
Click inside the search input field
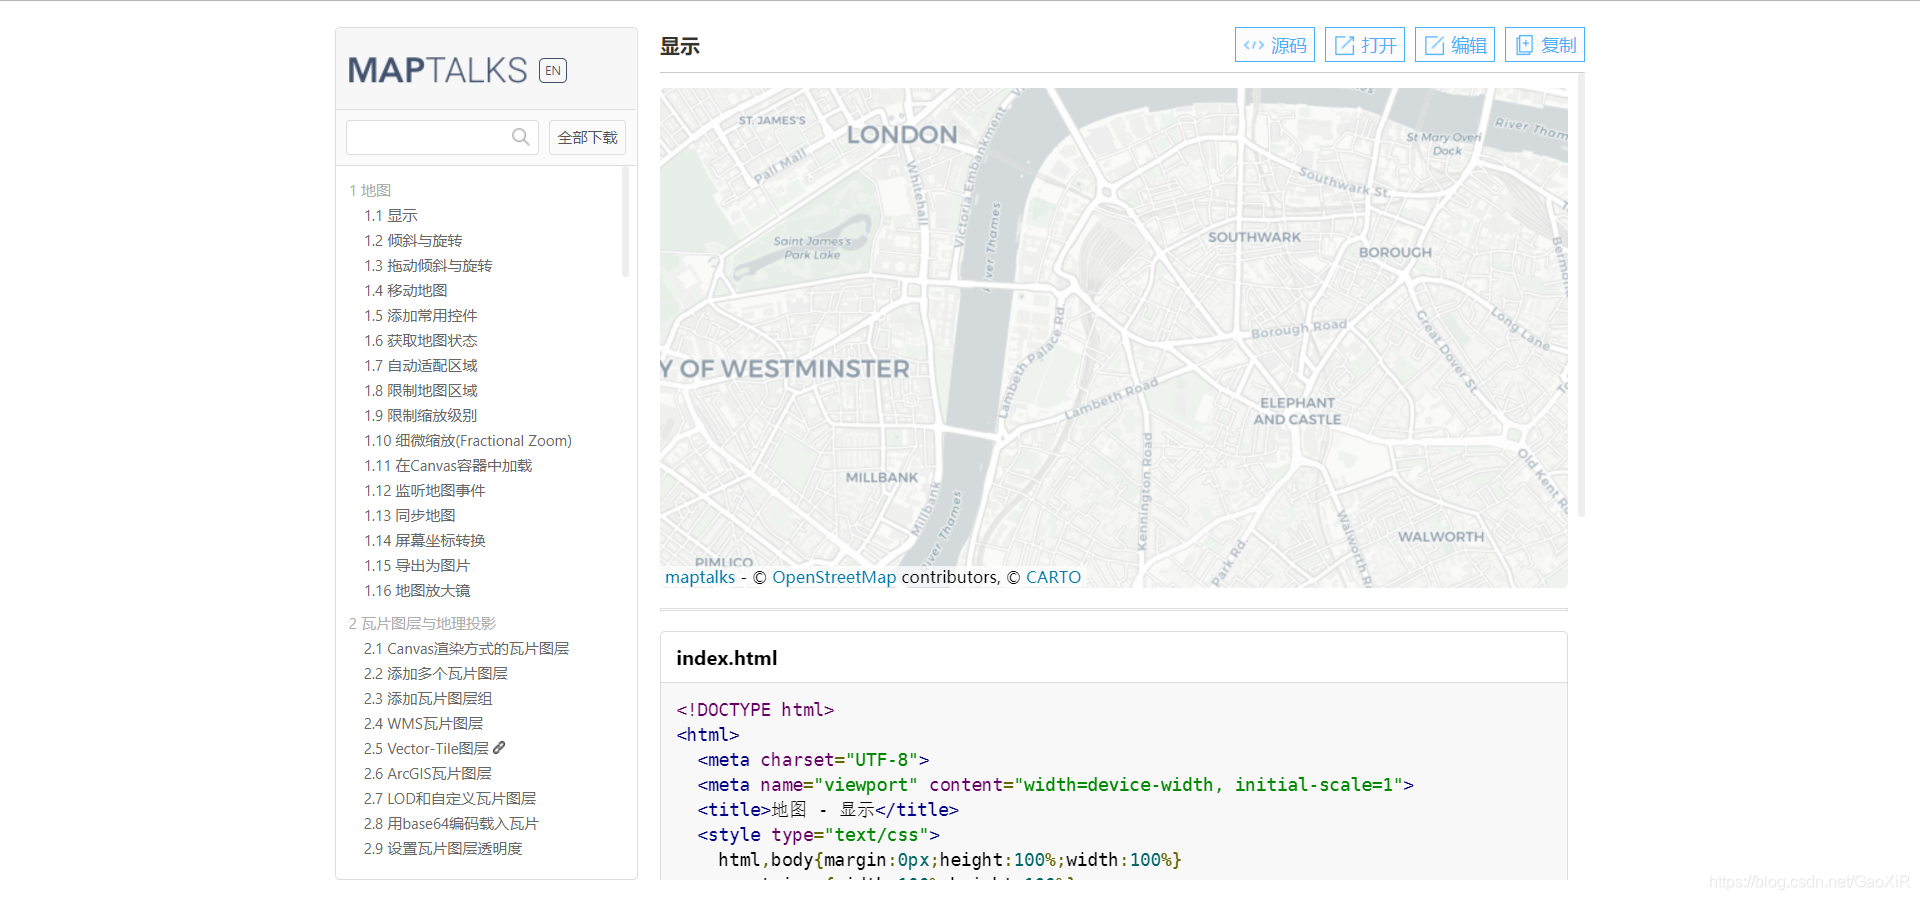[430, 137]
